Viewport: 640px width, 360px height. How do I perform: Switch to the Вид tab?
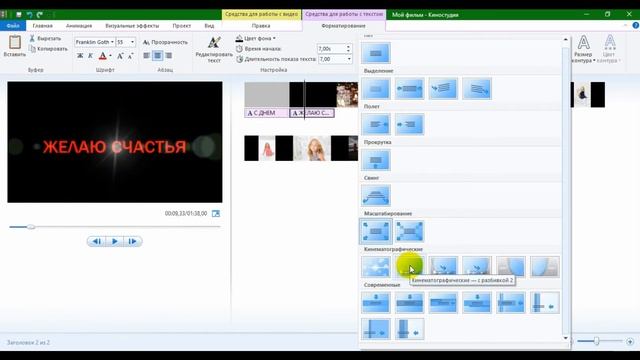point(209,26)
